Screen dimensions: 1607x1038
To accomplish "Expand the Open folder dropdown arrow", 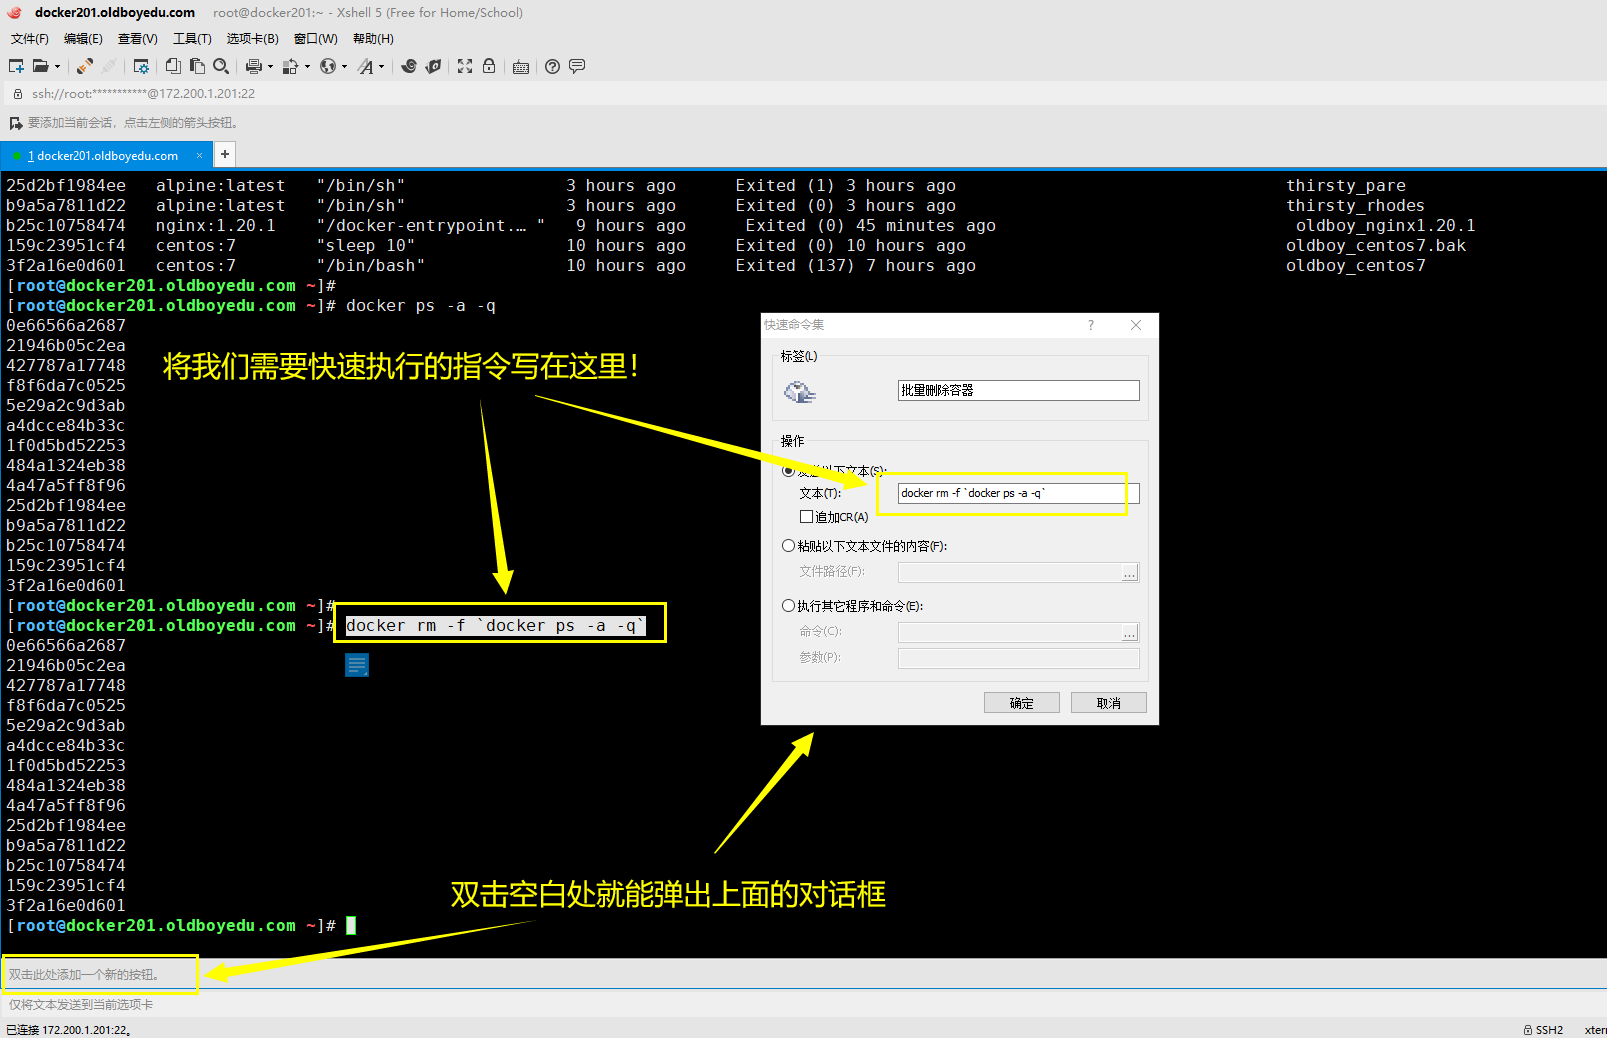I will [57, 67].
